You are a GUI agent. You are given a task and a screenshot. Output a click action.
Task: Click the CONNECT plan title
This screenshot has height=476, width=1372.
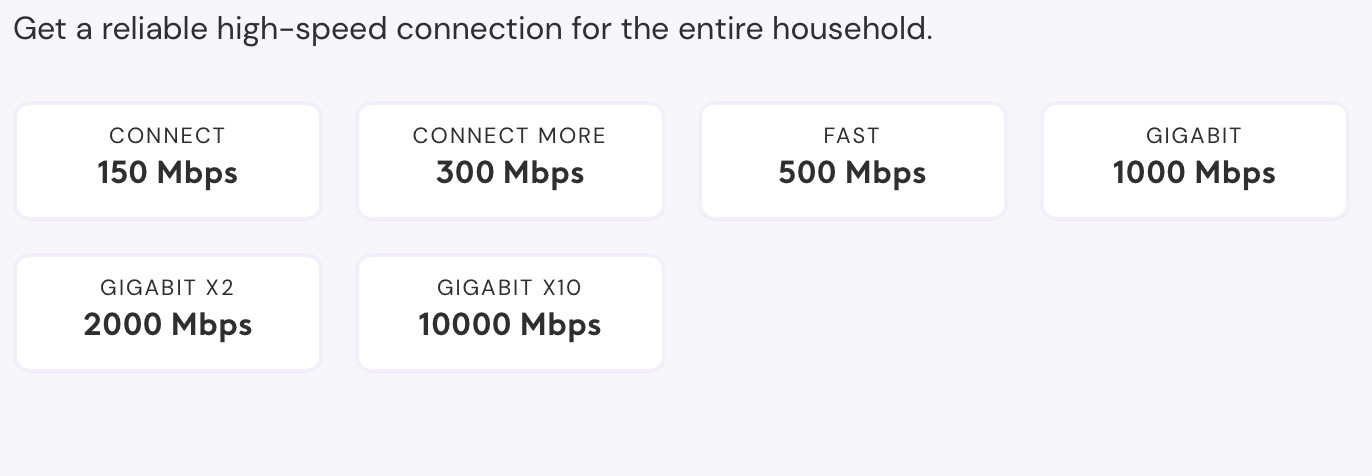pos(168,136)
